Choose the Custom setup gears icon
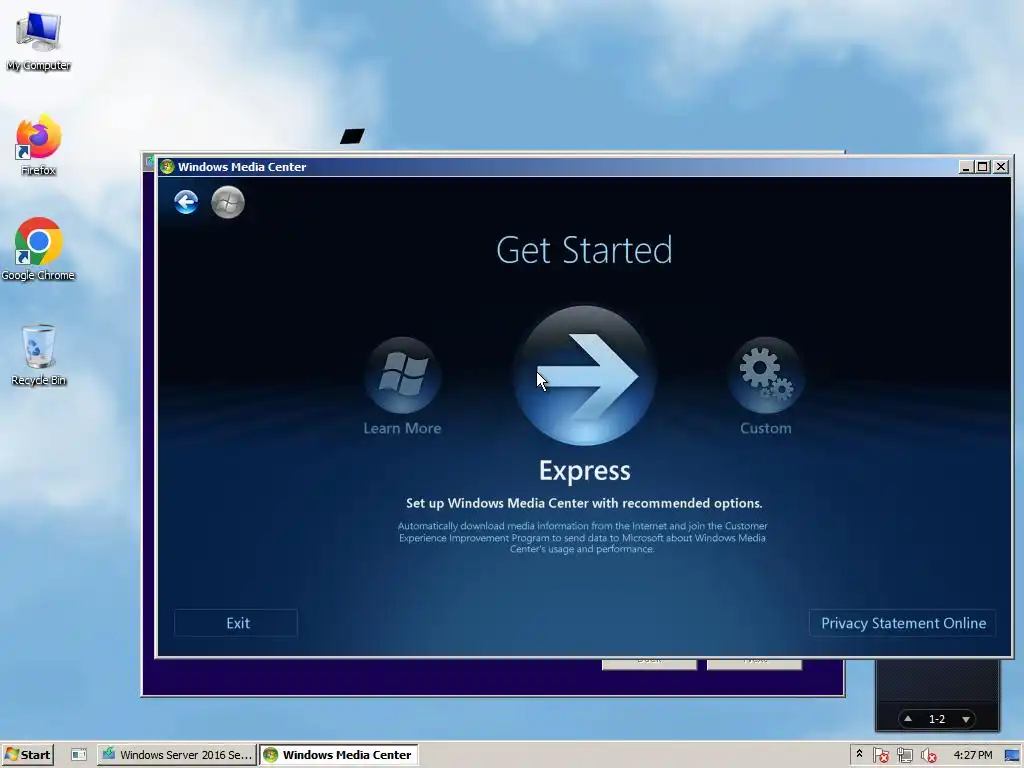The image size is (1024, 768). [x=765, y=375]
